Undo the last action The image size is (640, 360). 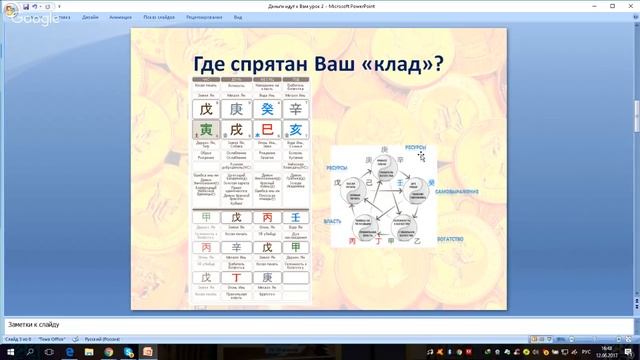coord(35,7)
